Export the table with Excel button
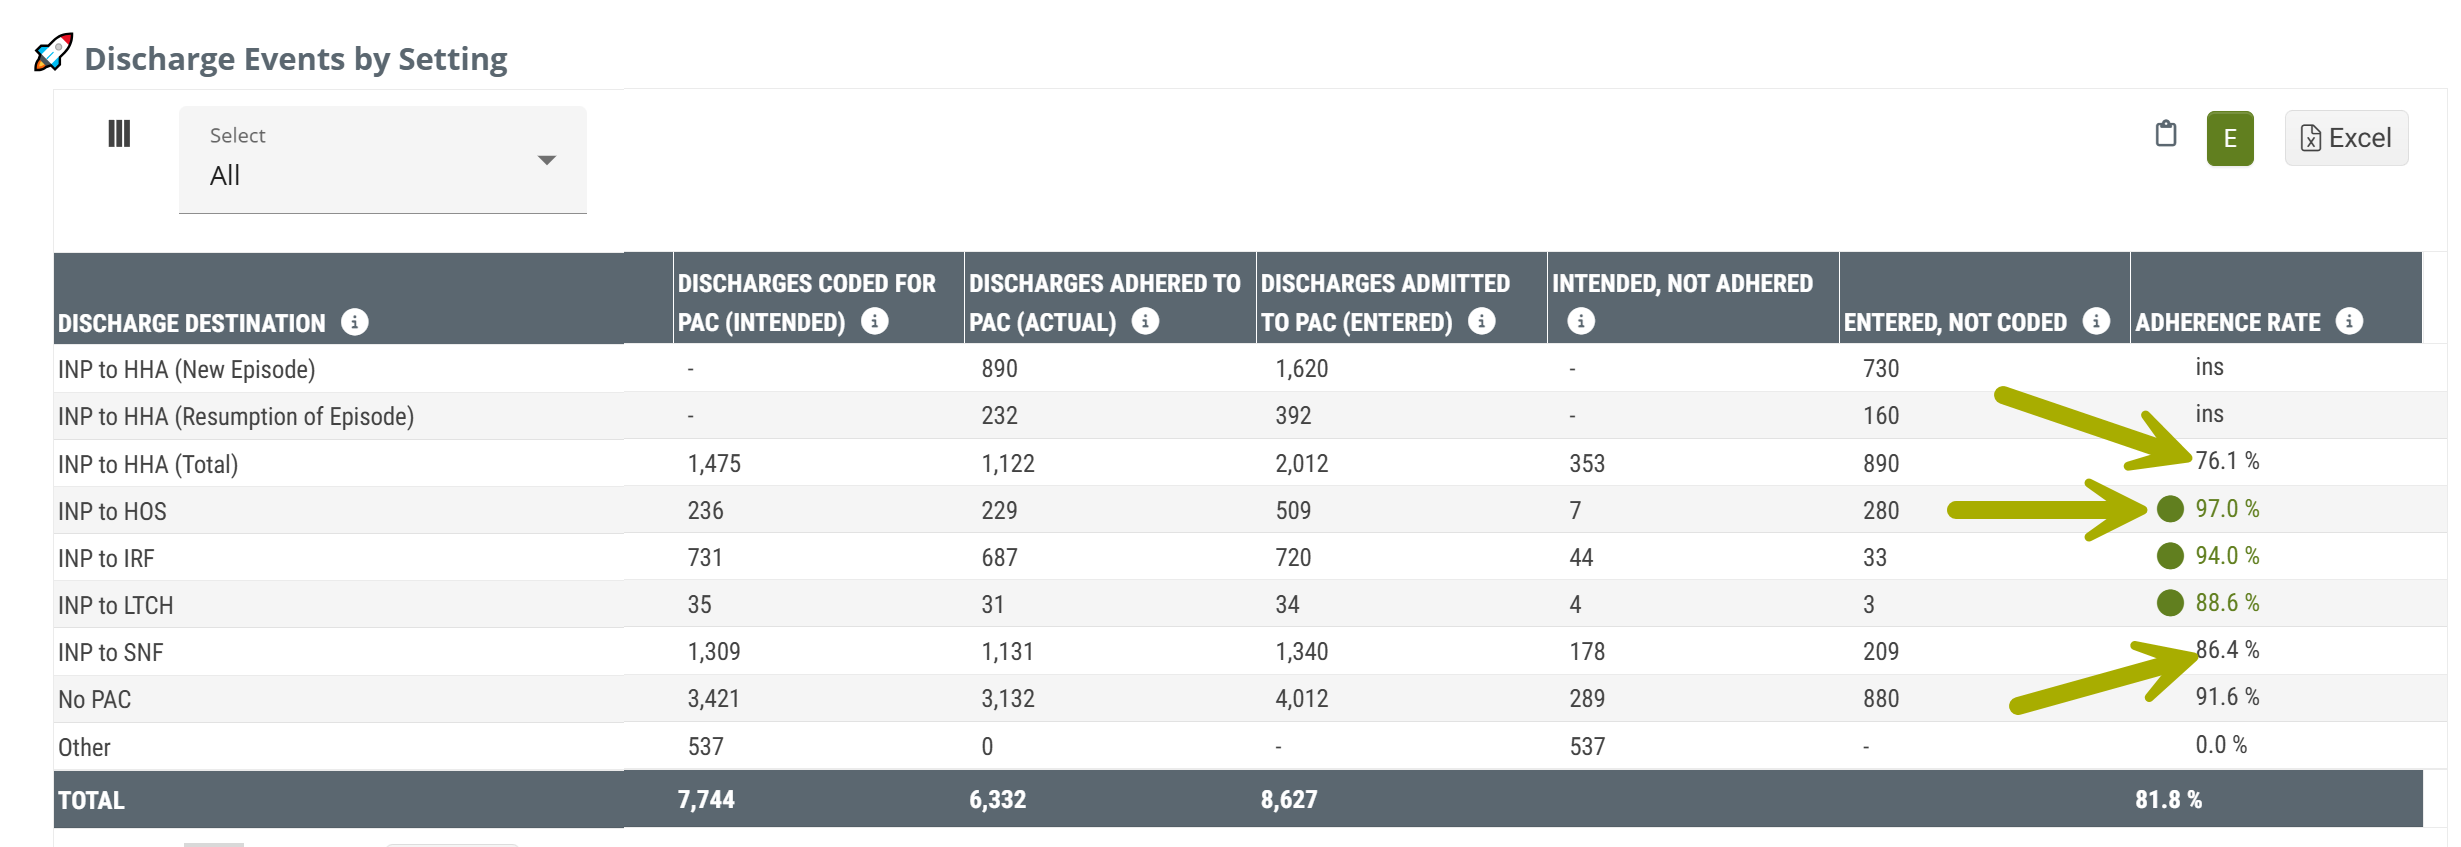 click(x=2345, y=138)
